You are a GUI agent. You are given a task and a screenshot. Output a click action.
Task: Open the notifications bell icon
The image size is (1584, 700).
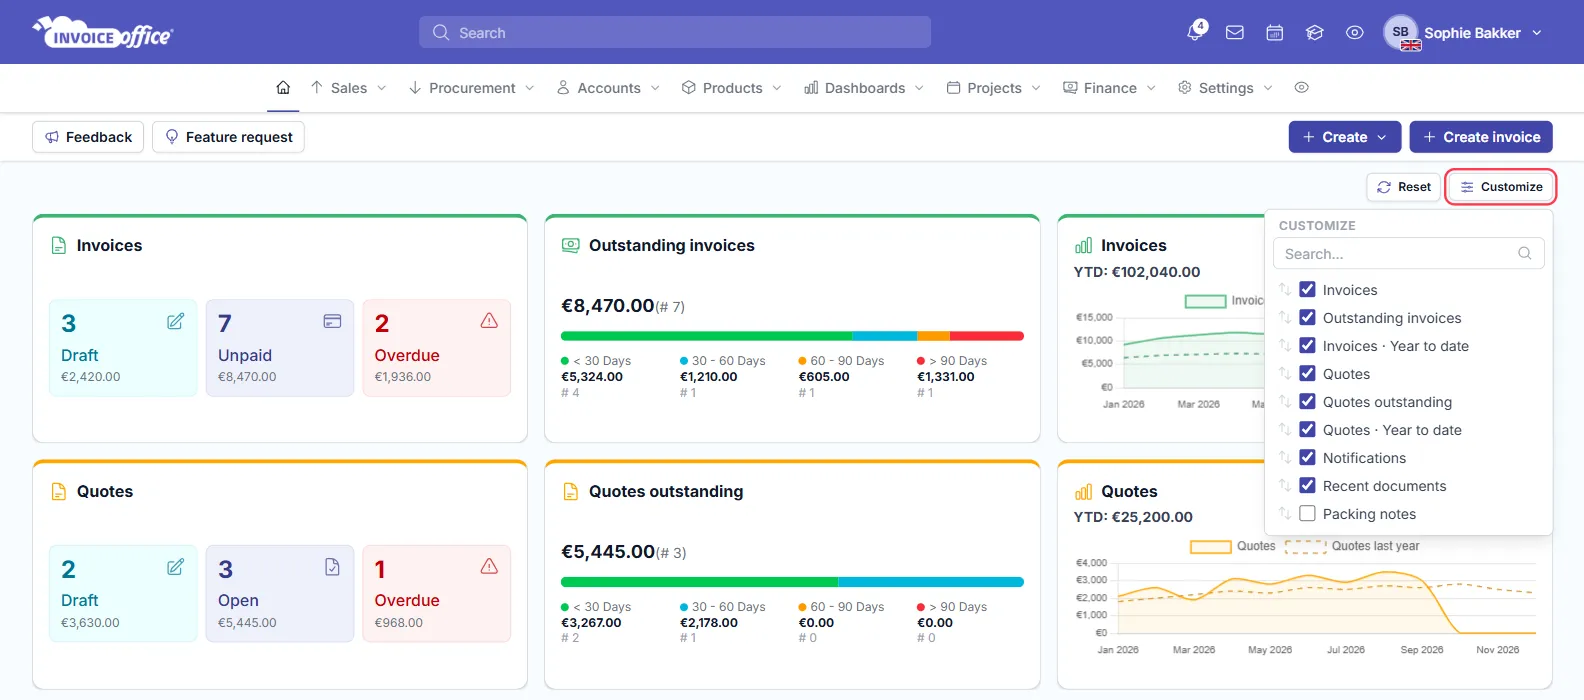(1195, 32)
